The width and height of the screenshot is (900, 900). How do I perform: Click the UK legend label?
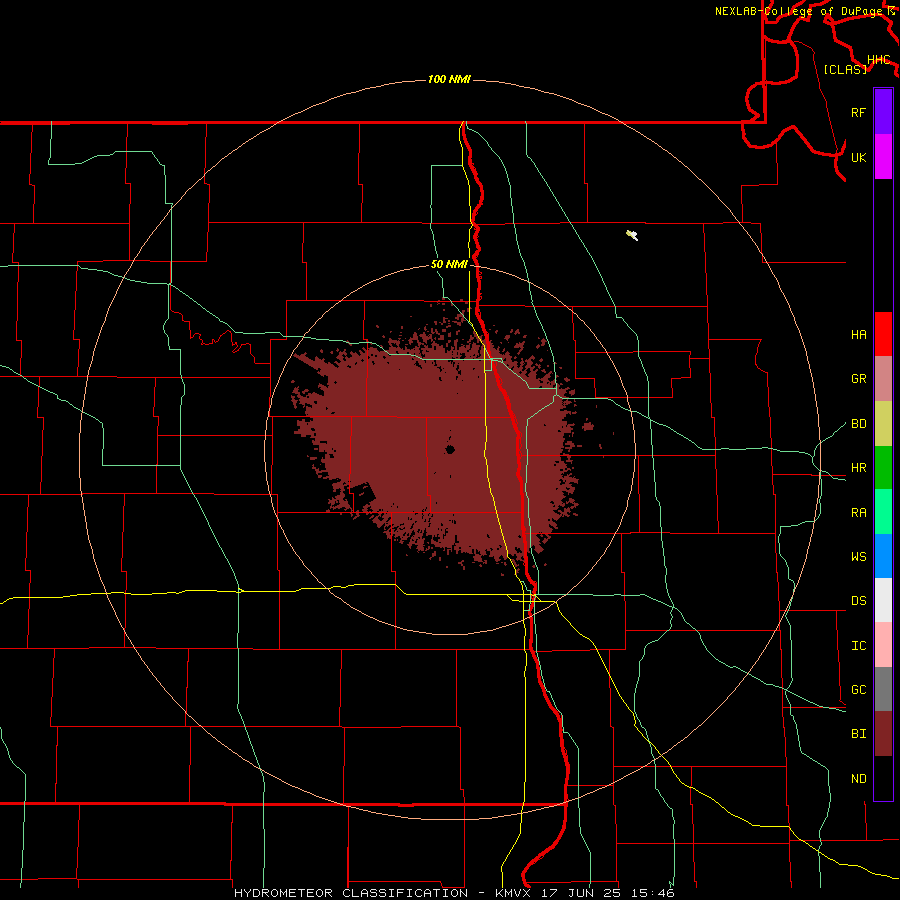859,157
